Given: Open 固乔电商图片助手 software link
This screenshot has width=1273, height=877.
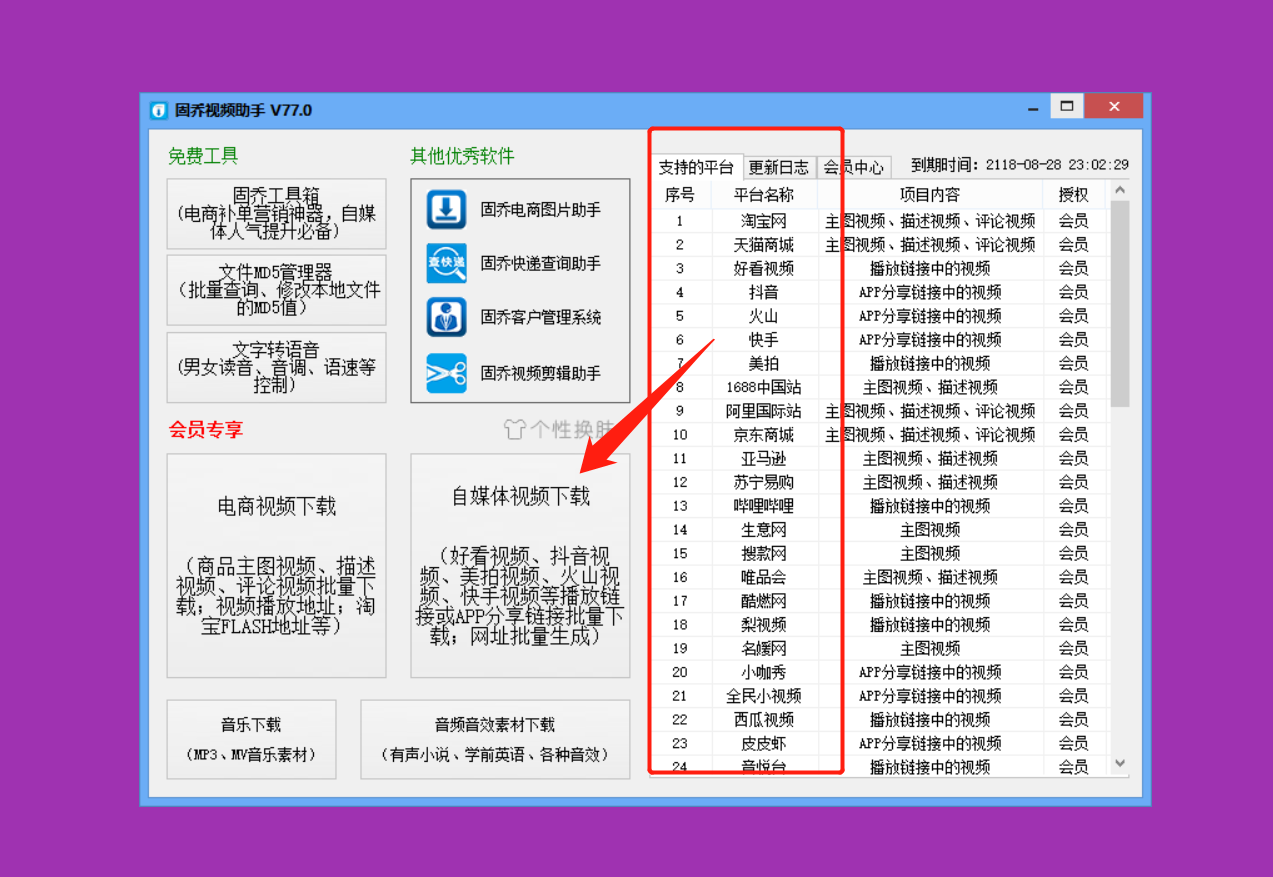Looking at the screenshot, I should coord(540,210).
